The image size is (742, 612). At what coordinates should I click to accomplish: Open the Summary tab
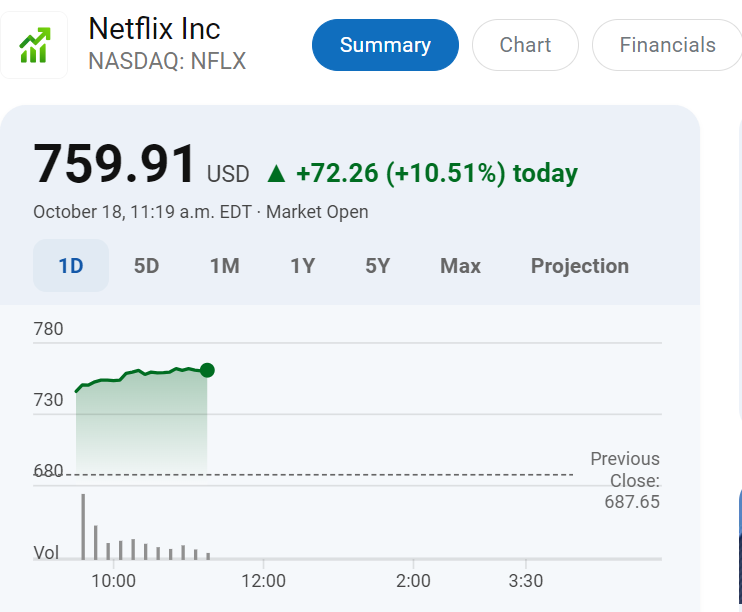[385, 45]
